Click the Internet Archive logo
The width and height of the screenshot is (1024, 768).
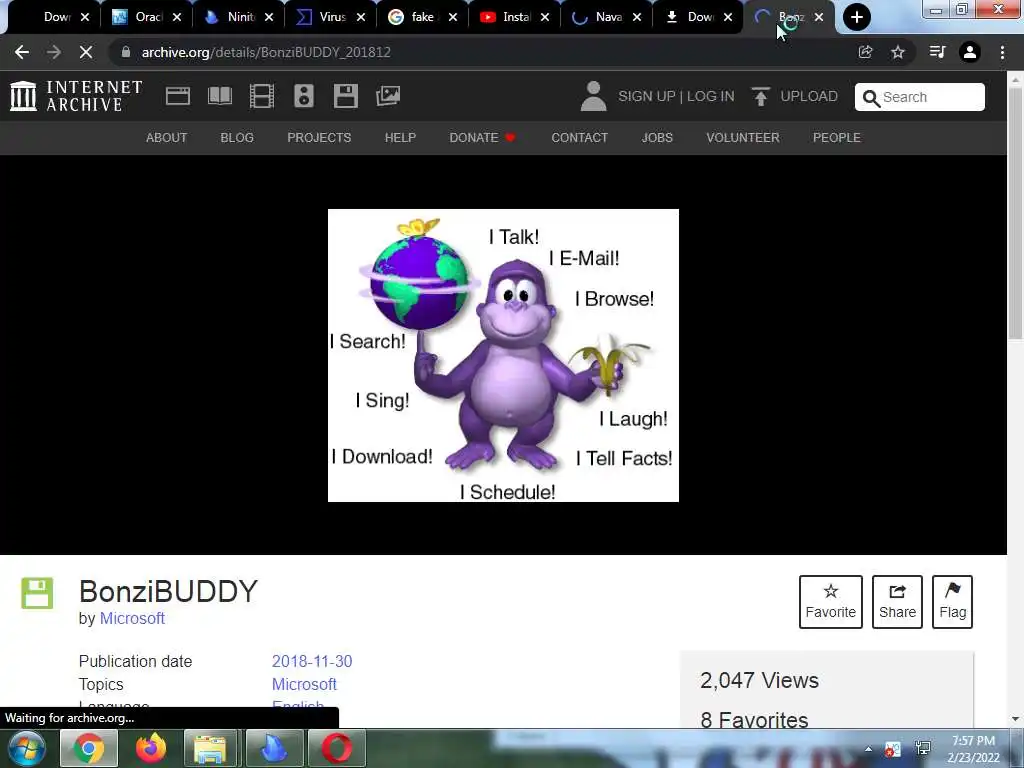tap(76, 96)
